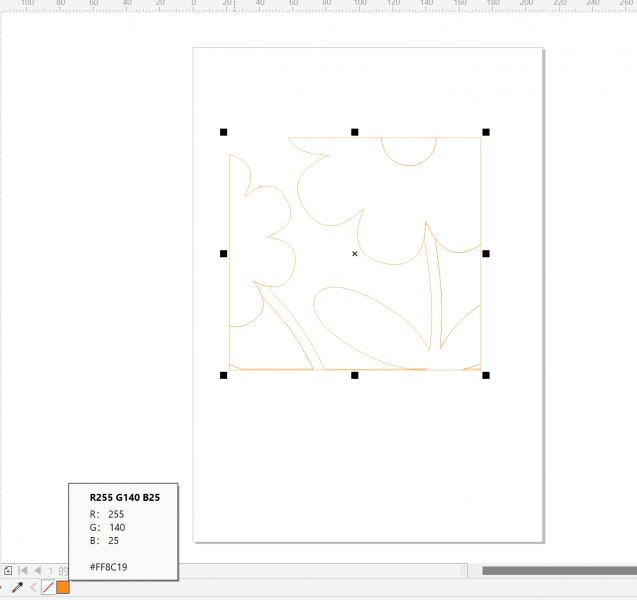The image size is (637, 600).
Task: Click the bottom-center selection handle
Action: coord(355,376)
